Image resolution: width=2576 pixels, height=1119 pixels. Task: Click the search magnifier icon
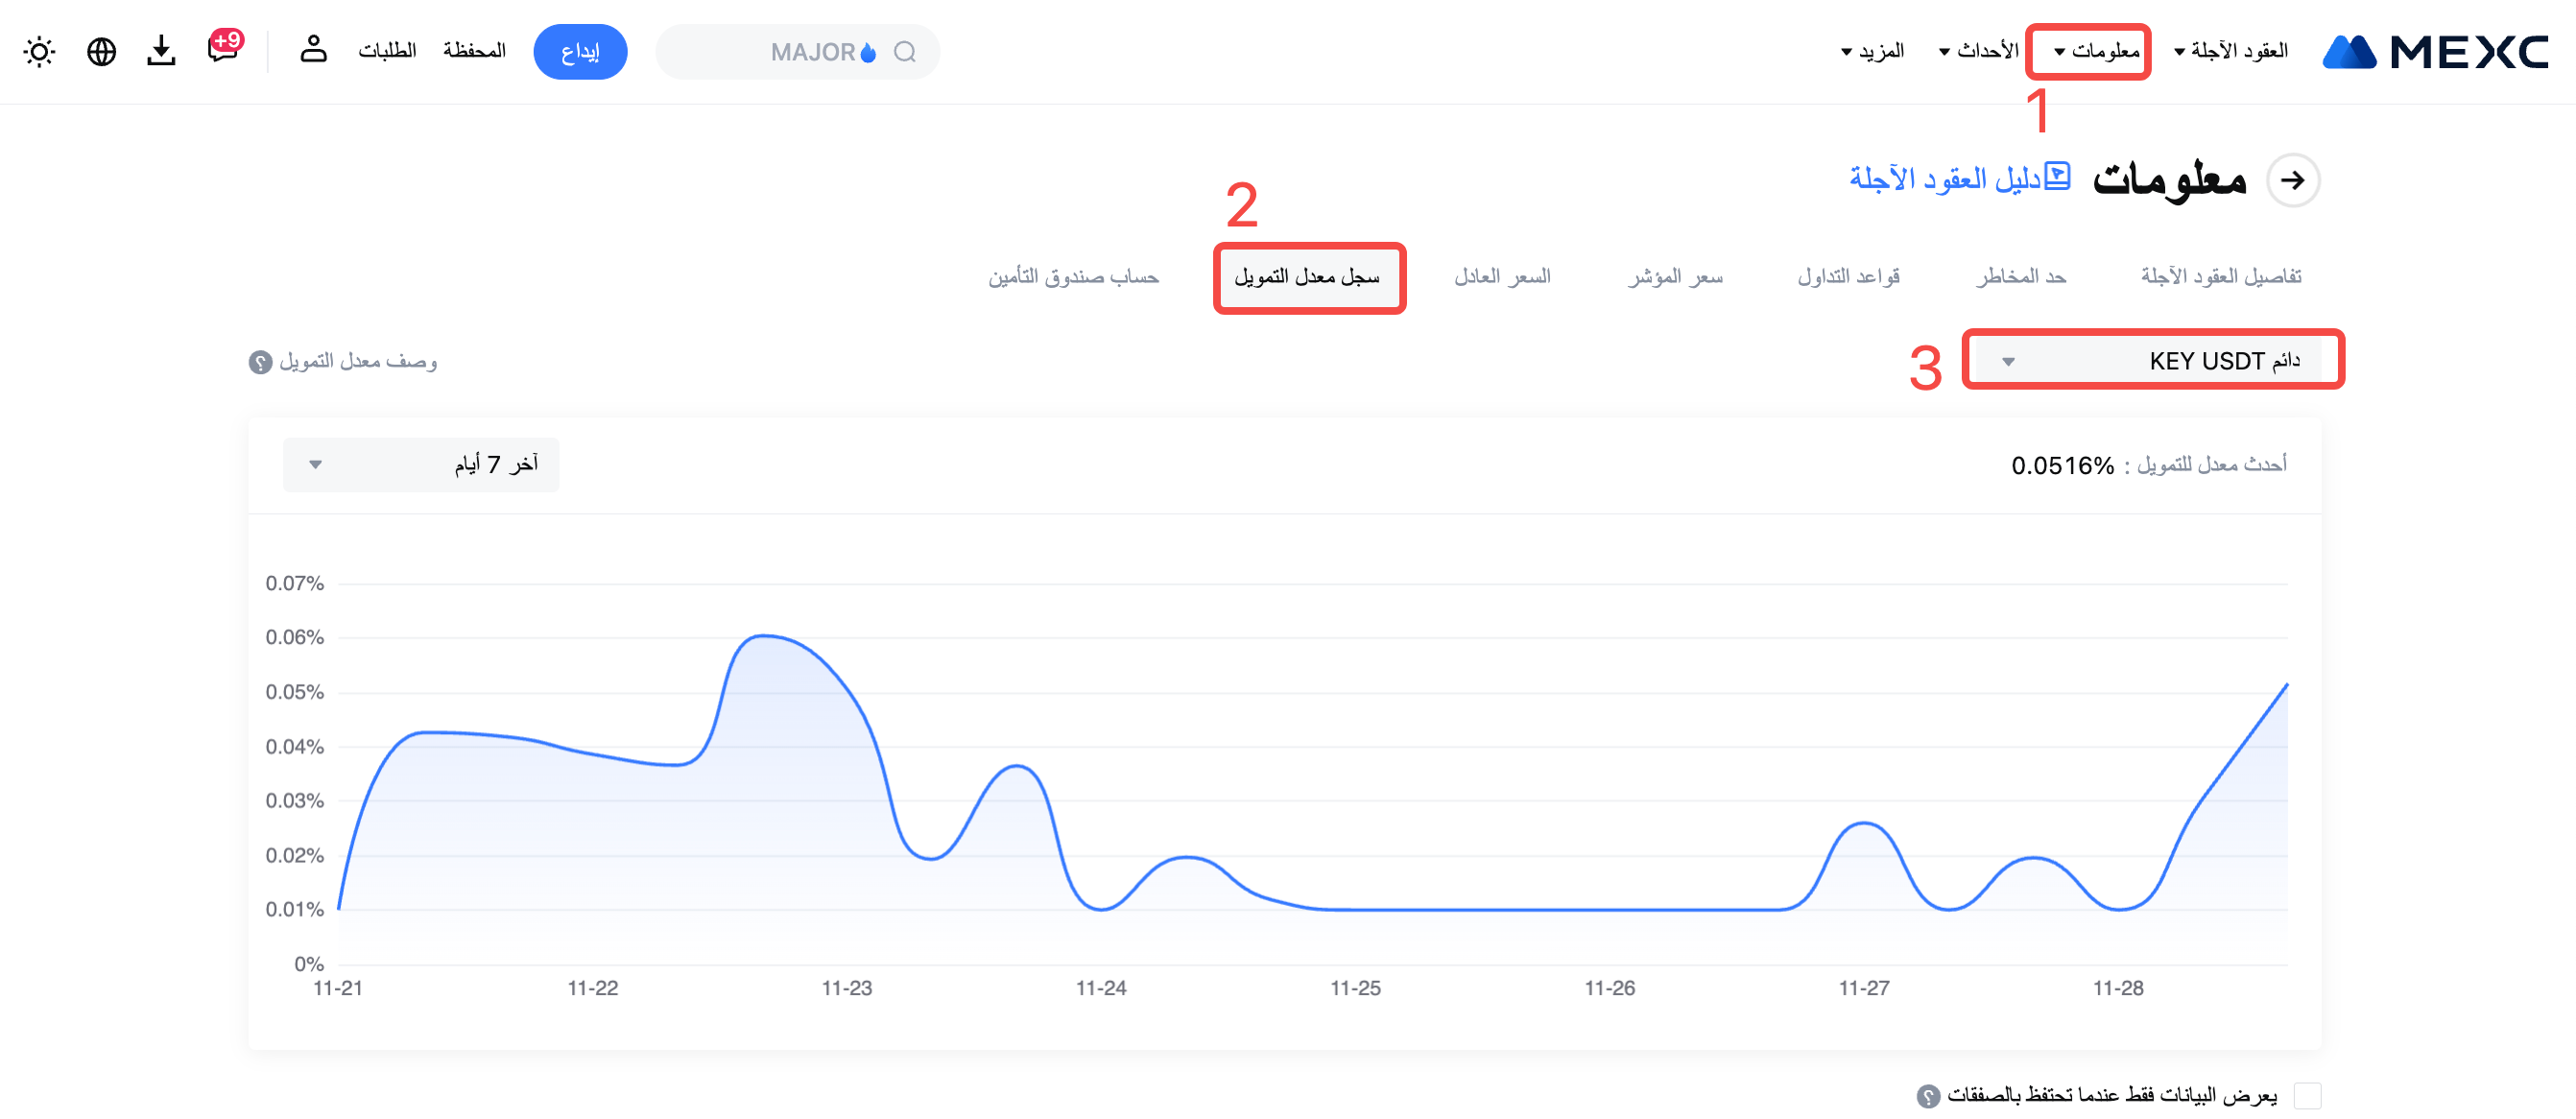tap(905, 52)
